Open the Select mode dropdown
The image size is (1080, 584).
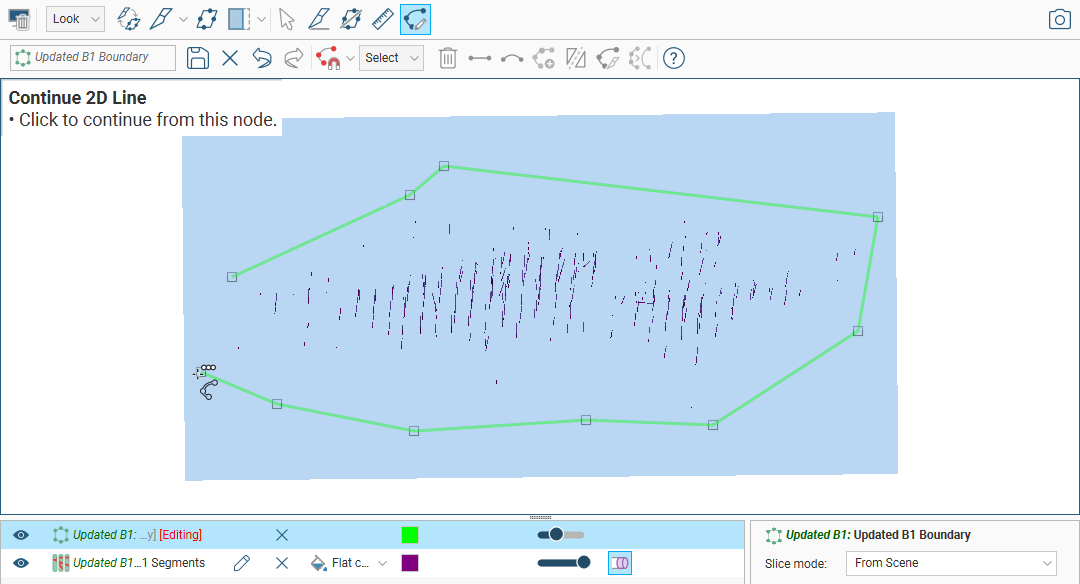coord(391,58)
